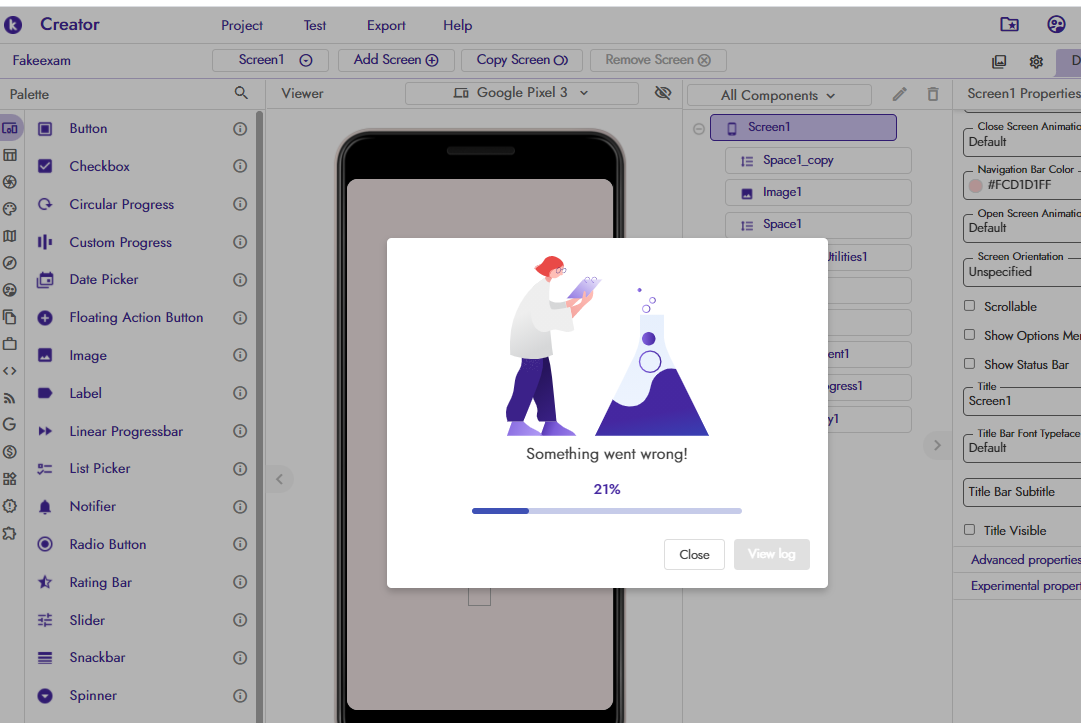Screen dimensions: 1081x723
Task: Click the View log button
Action: pyautogui.click(x=771, y=554)
